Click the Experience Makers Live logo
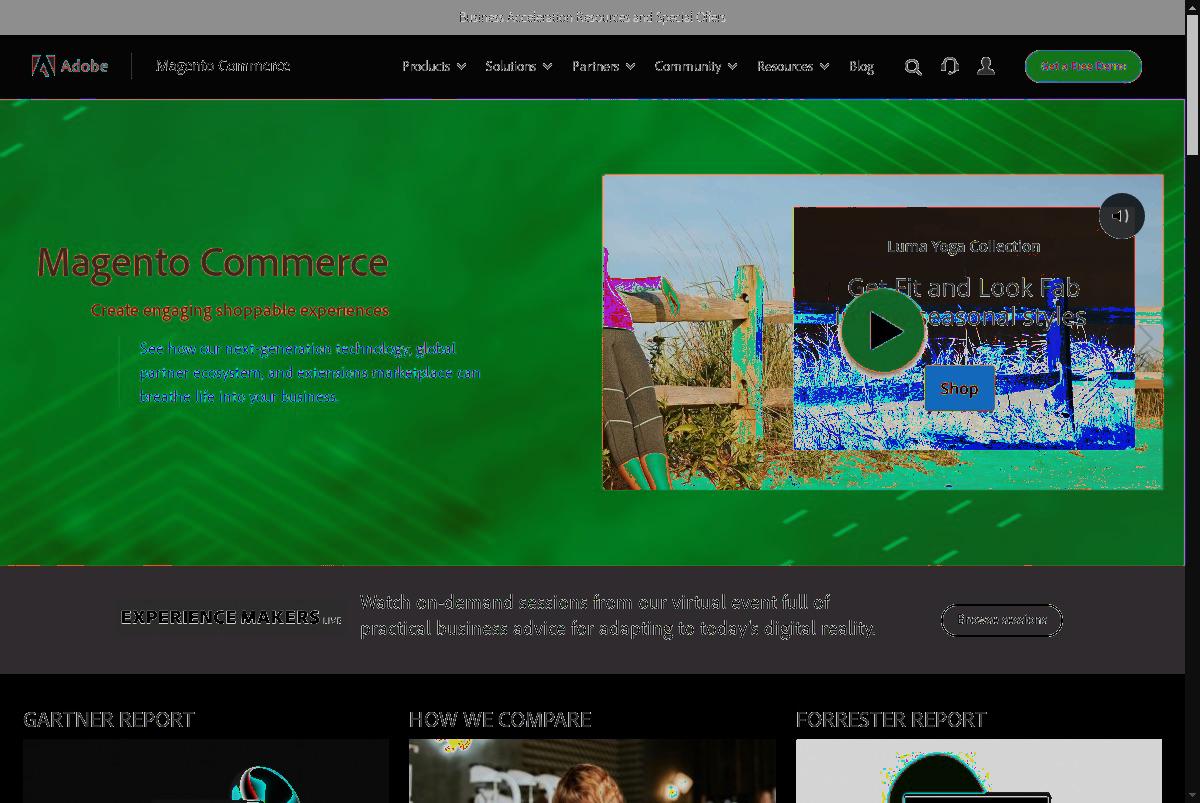Screen dimensions: 1200x803 [231, 618]
